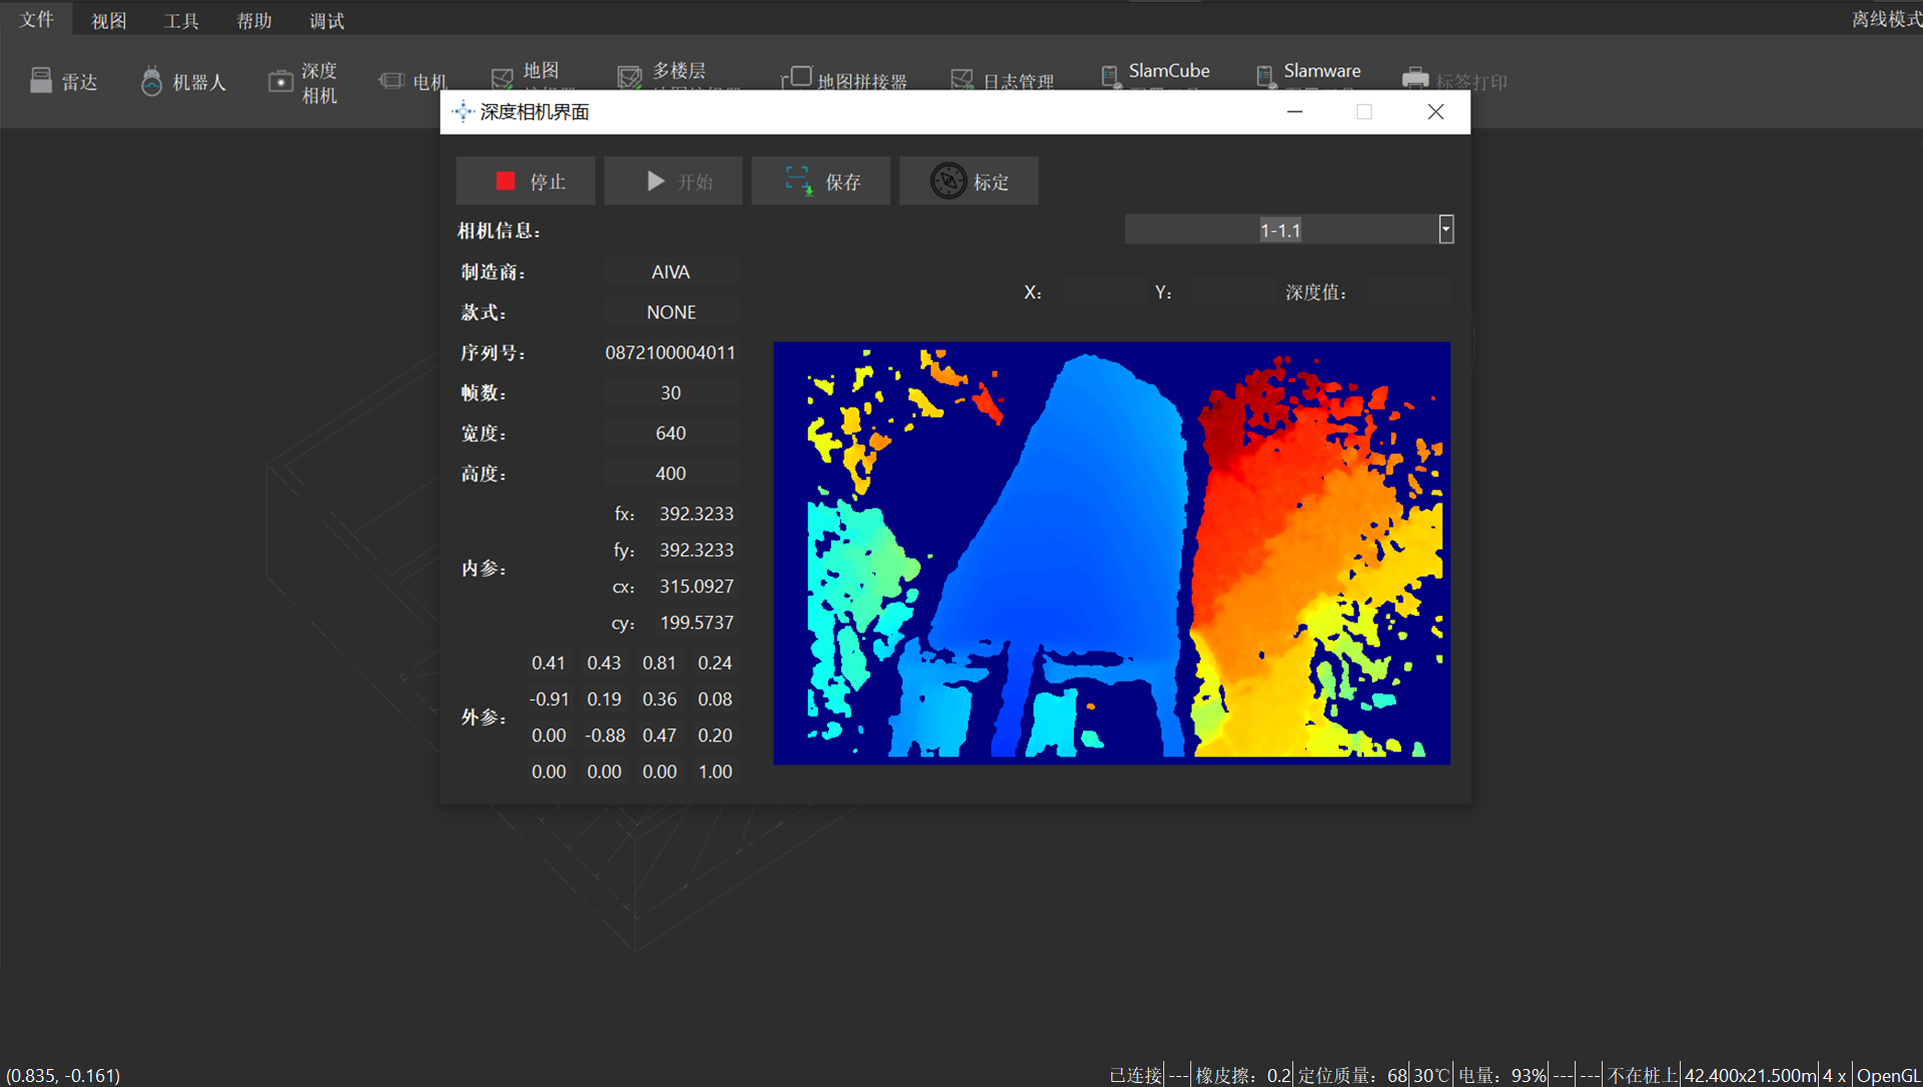The width and height of the screenshot is (1923, 1087).
Task: Open 日志管理 log management
Action: 1000,78
